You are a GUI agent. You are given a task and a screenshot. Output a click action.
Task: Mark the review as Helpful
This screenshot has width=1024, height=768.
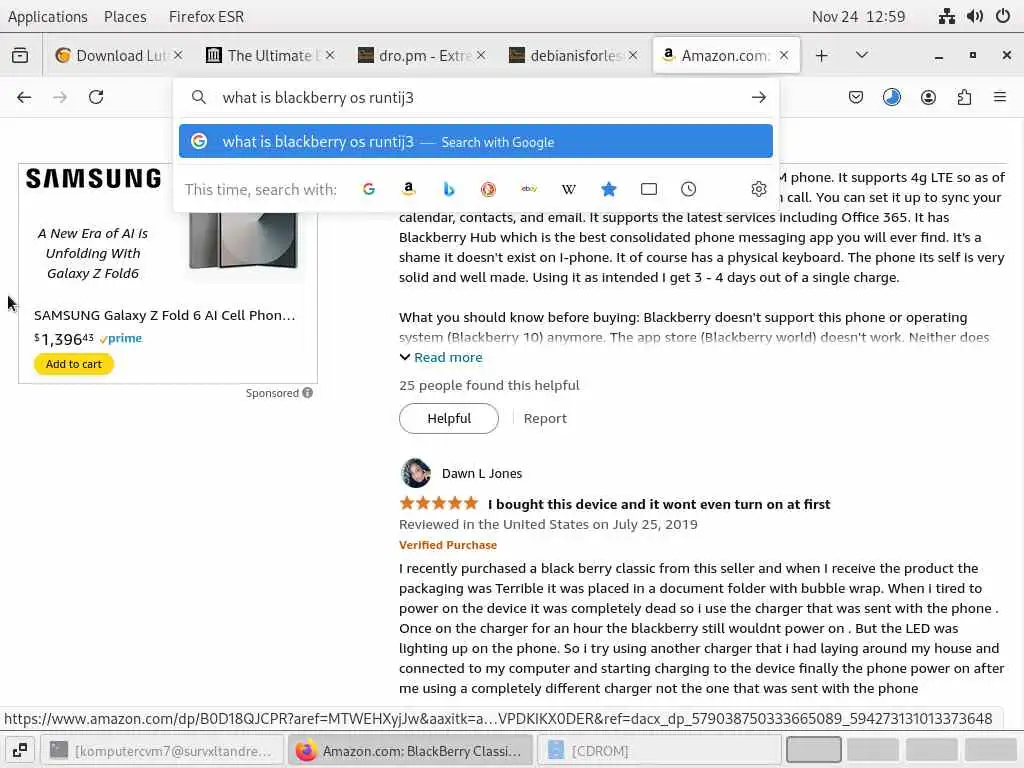[x=449, y=419]
